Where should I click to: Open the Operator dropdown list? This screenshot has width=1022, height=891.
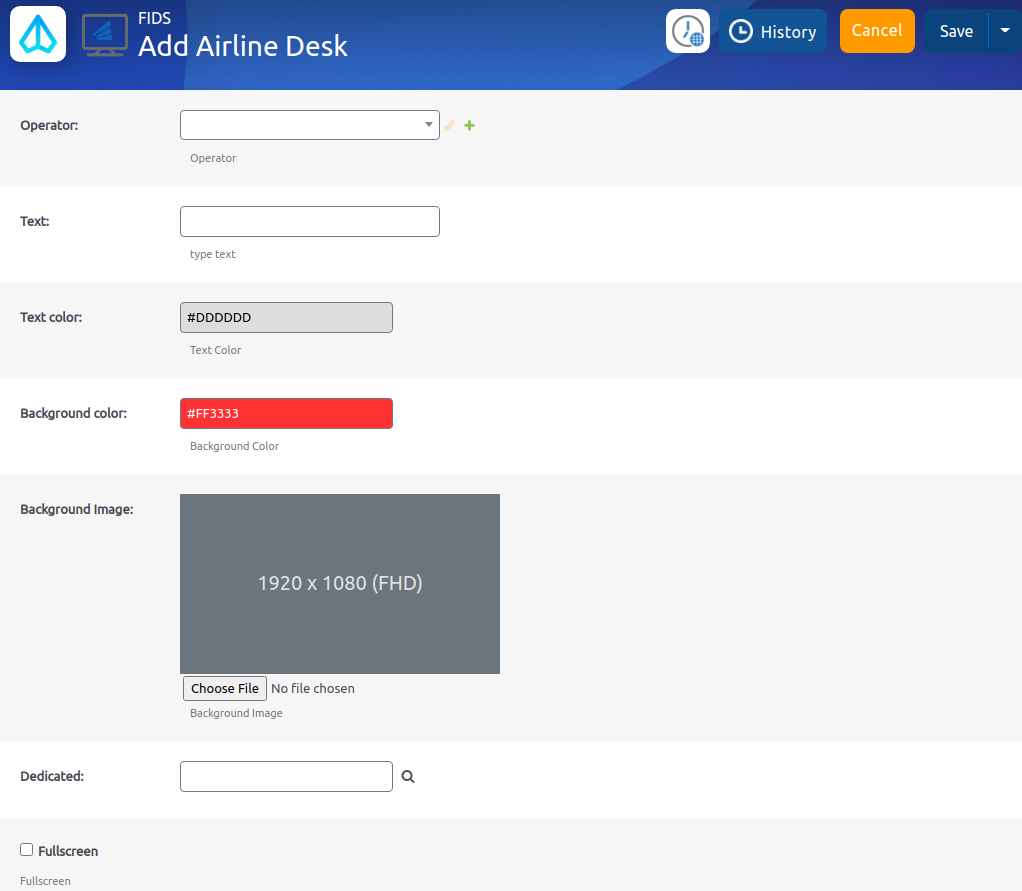tap(310, 125)
